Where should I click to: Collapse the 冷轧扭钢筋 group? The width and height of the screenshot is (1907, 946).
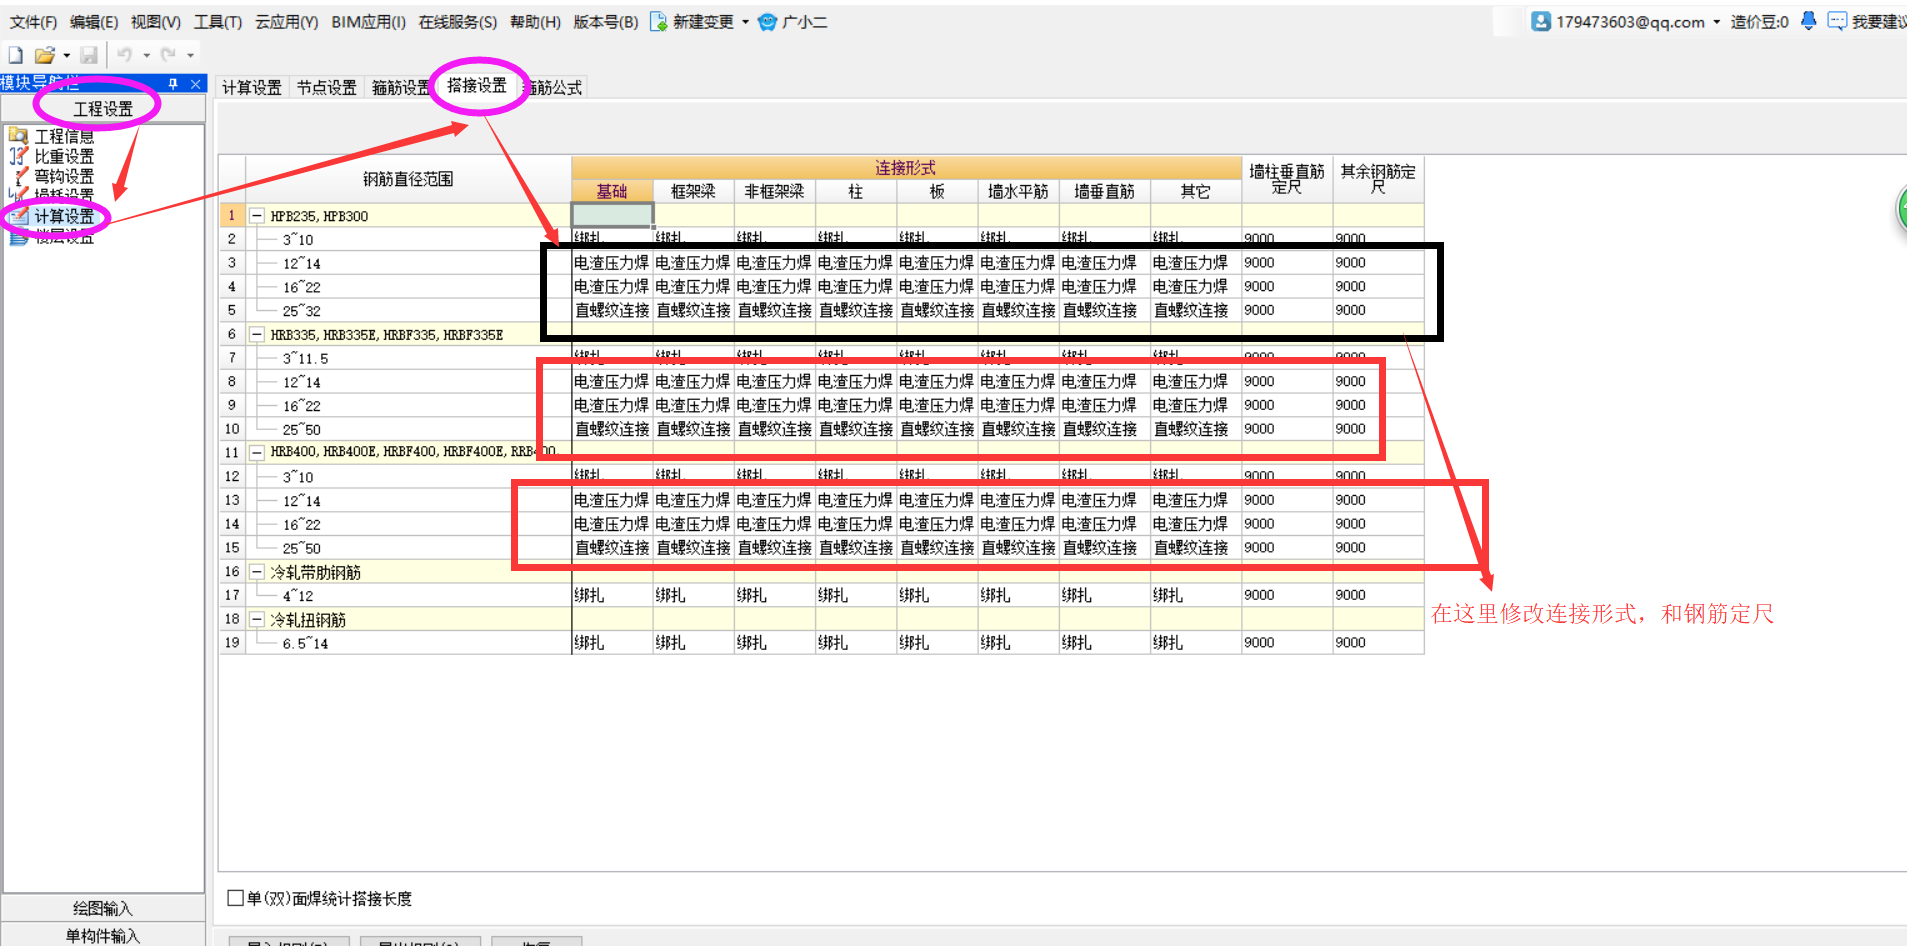pos(257,620)
